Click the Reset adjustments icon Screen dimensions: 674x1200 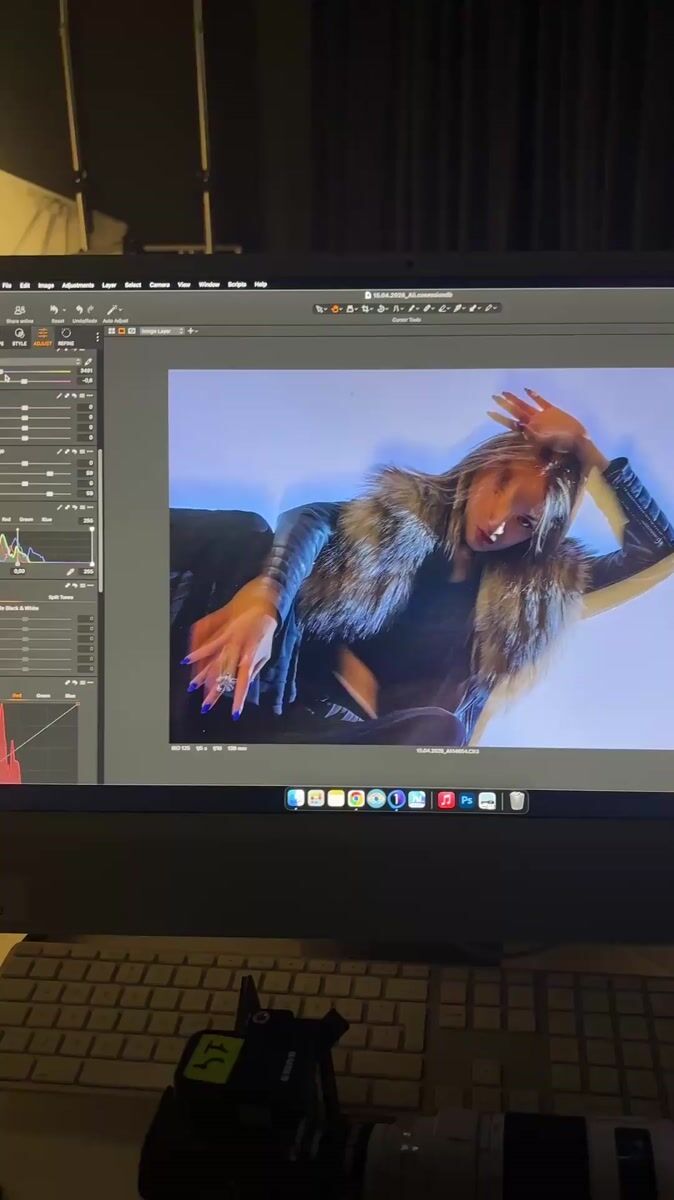tap(54, 310)
